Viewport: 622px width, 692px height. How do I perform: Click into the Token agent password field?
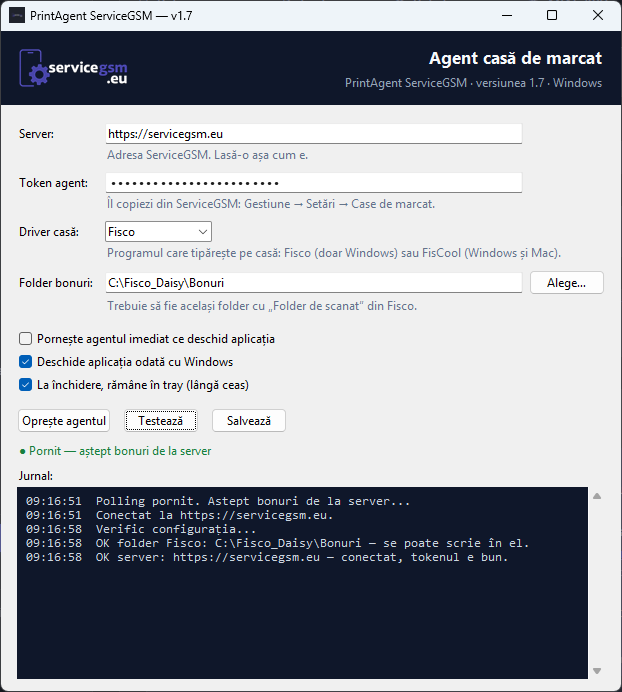tap(314, 183)
